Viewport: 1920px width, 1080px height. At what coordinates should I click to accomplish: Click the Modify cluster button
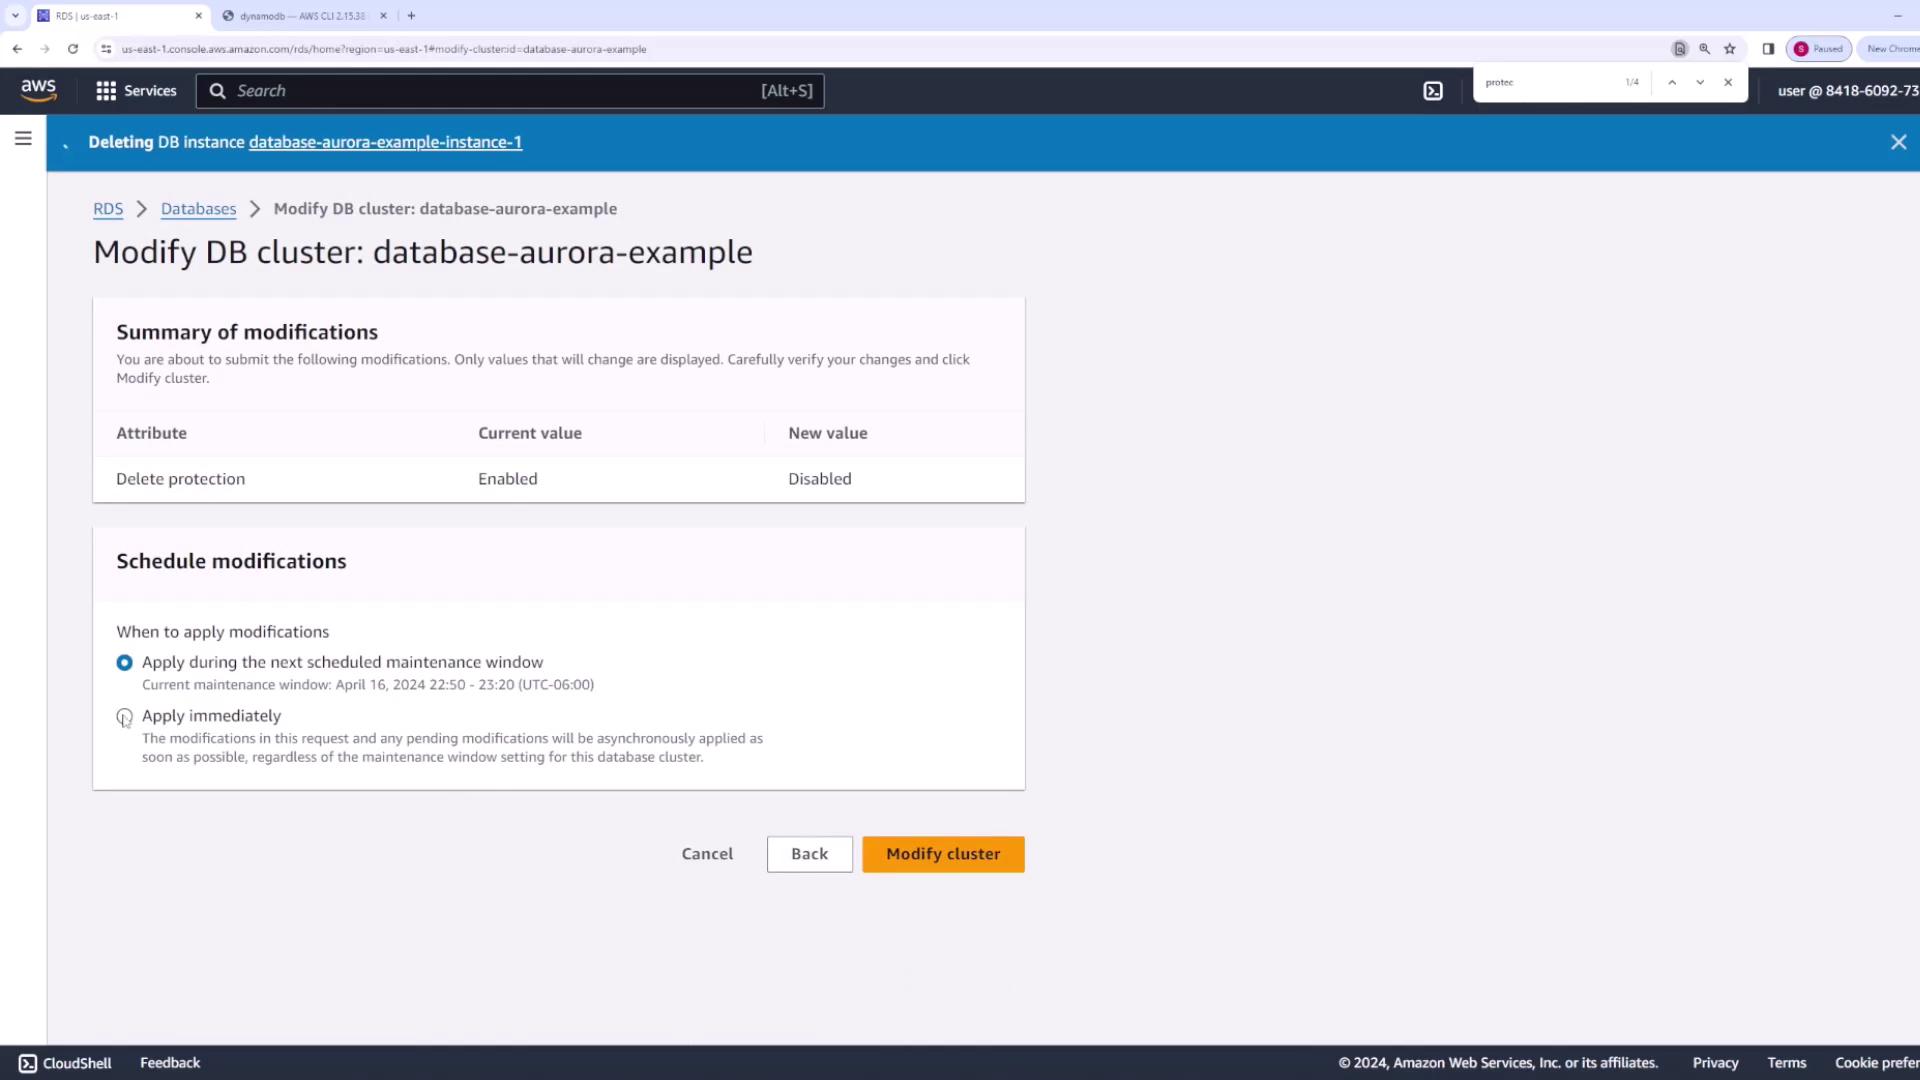coord(942,854)
